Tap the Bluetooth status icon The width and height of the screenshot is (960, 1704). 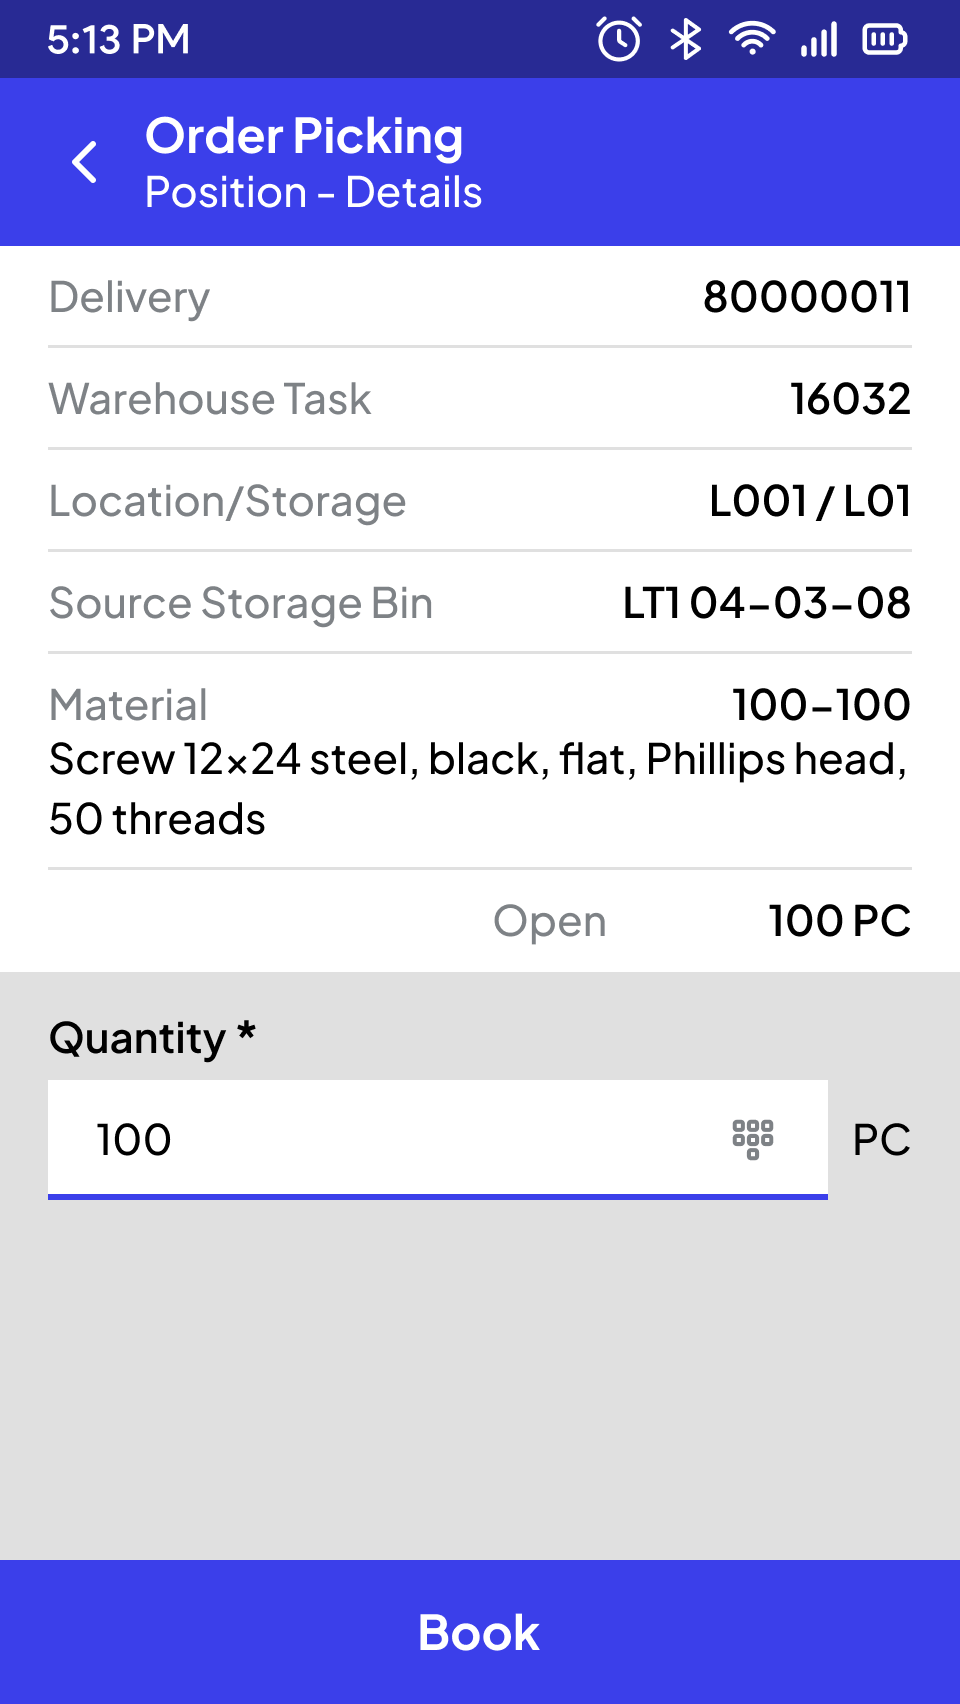[x=685, y=40]
